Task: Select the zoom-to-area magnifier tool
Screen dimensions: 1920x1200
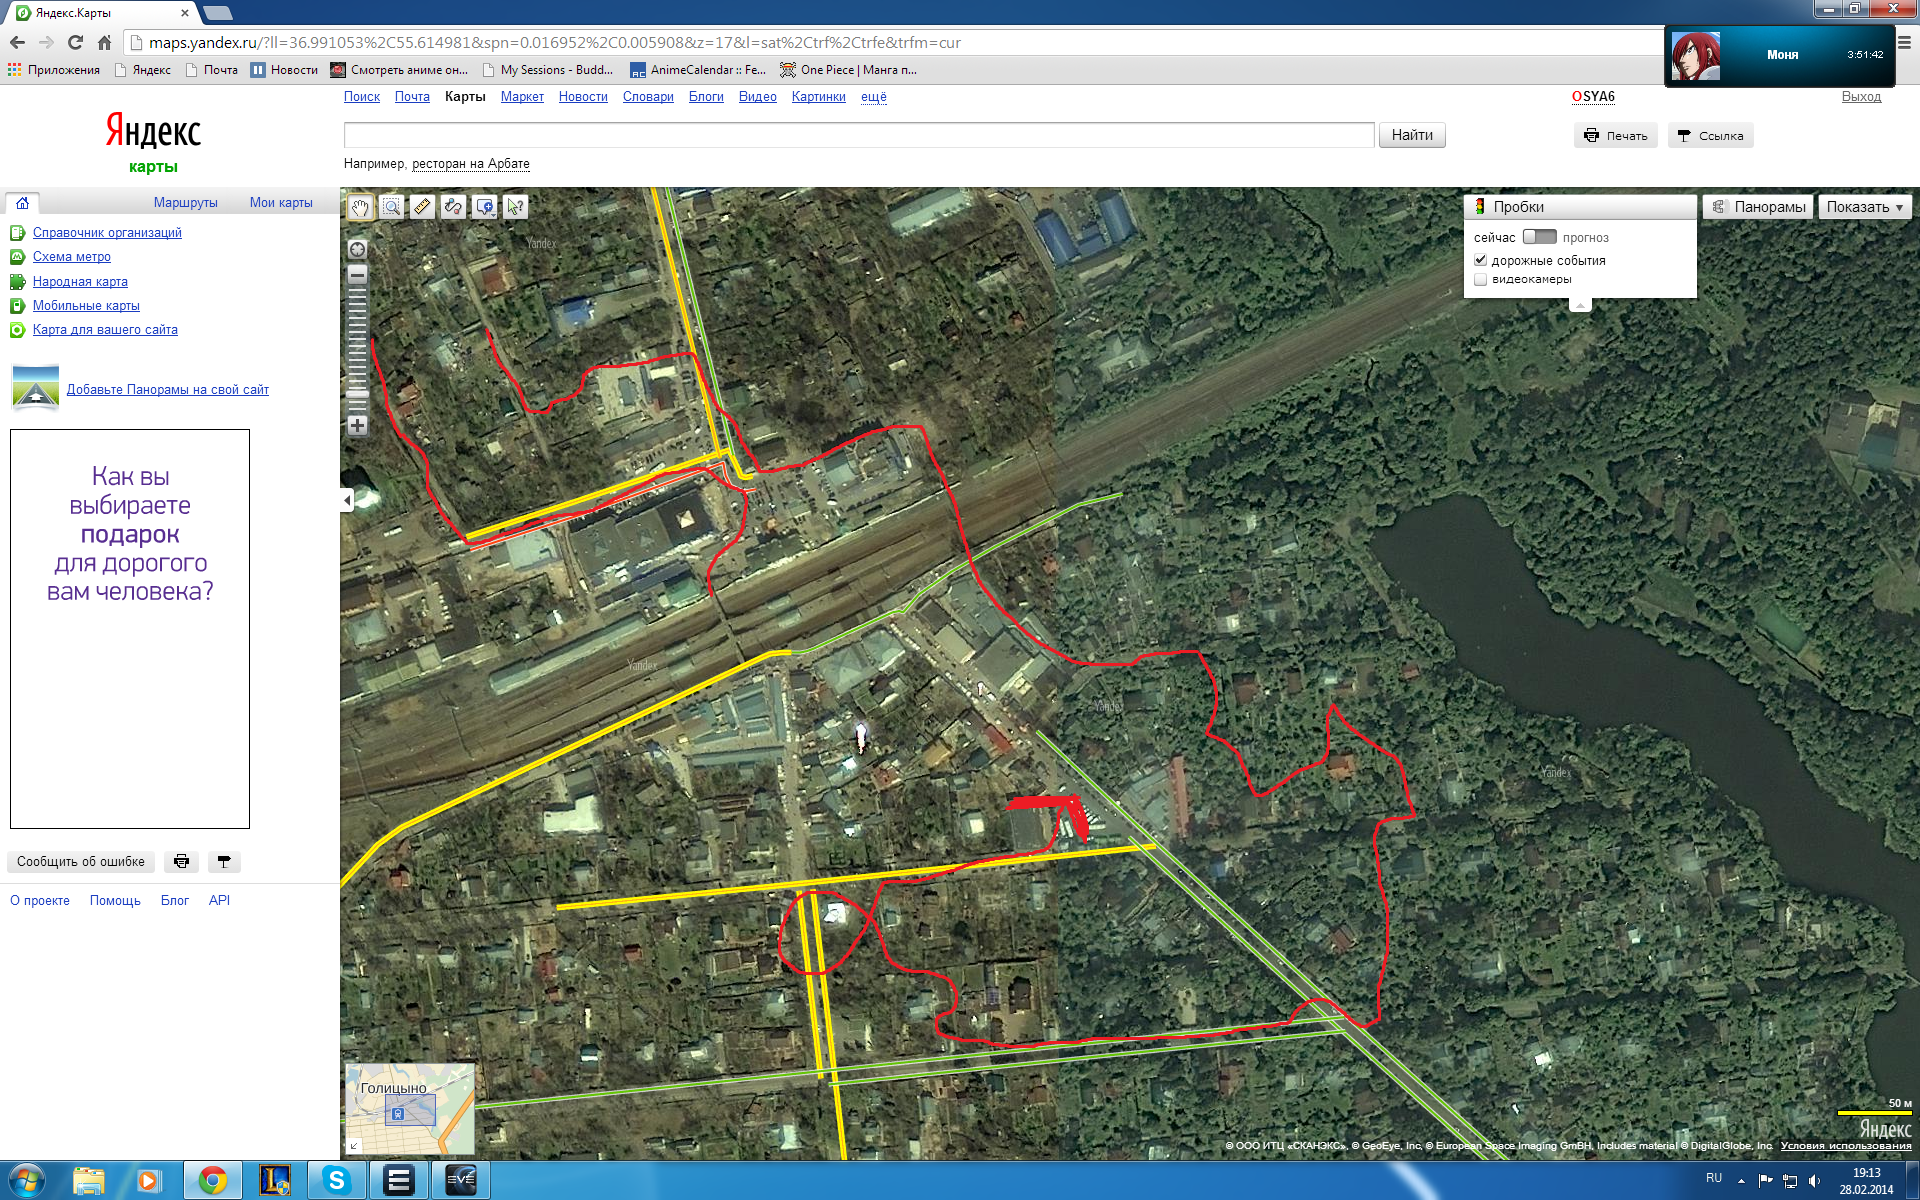Action: pos(391,207)
